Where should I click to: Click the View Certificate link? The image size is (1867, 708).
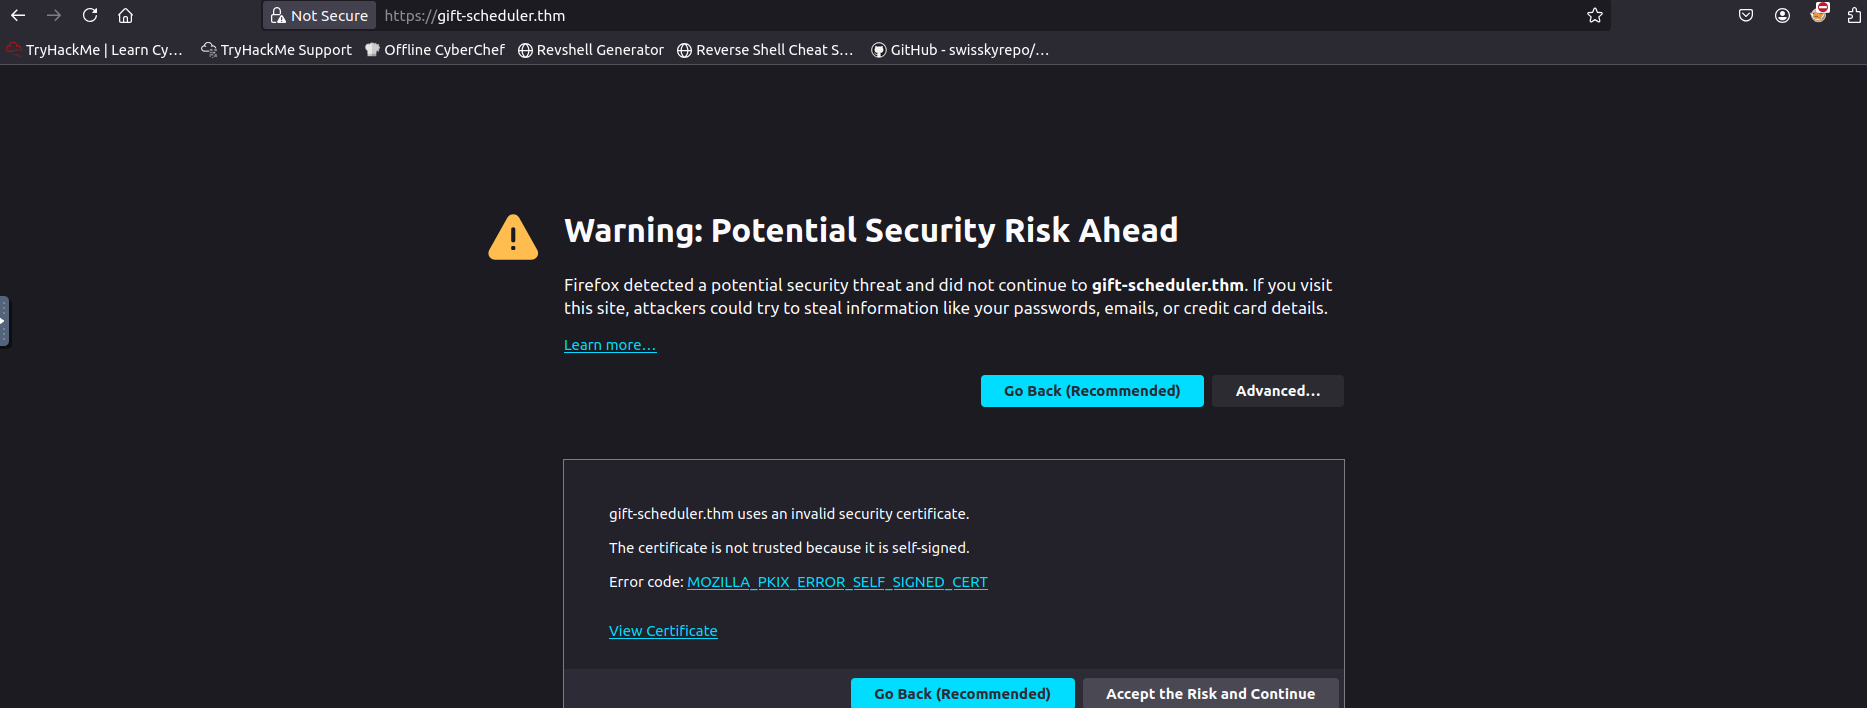[x=663, y=630]
